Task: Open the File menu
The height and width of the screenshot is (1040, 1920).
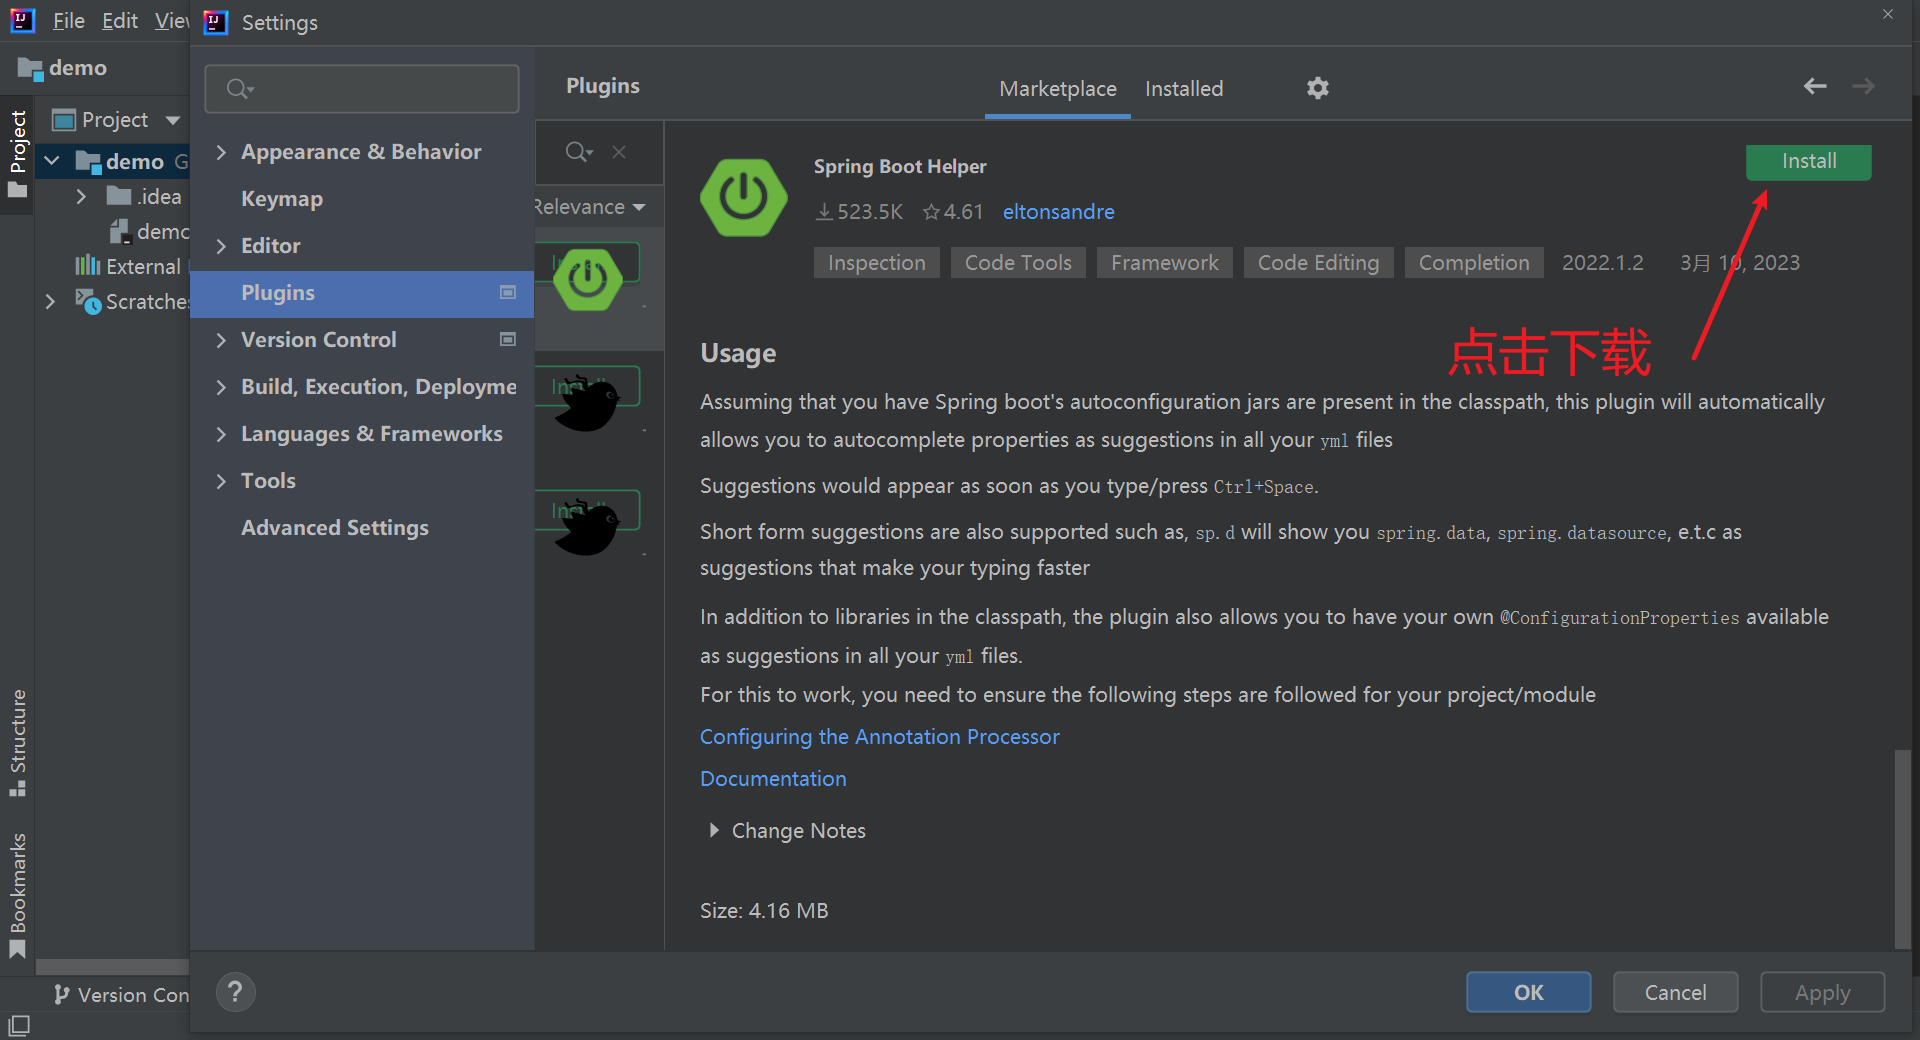Action: point(68,21)
